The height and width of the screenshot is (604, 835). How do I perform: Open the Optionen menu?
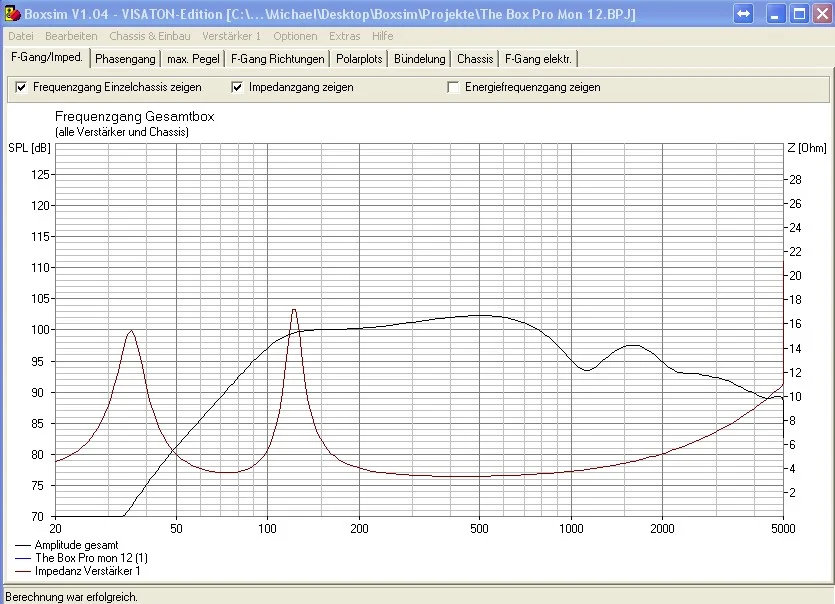pos(296,36)
